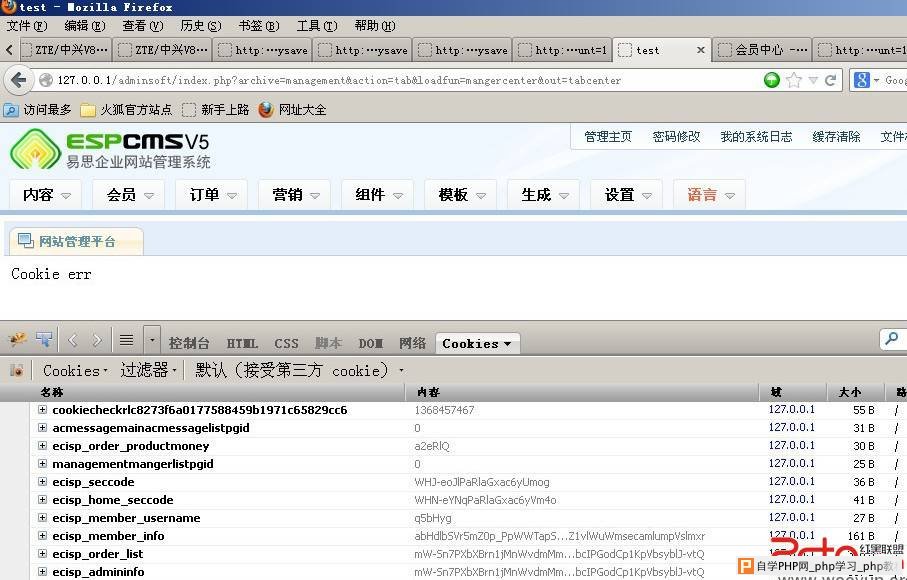Activate the Firebug inspect element tool
907x580 pixels.
tap(44, 340)
